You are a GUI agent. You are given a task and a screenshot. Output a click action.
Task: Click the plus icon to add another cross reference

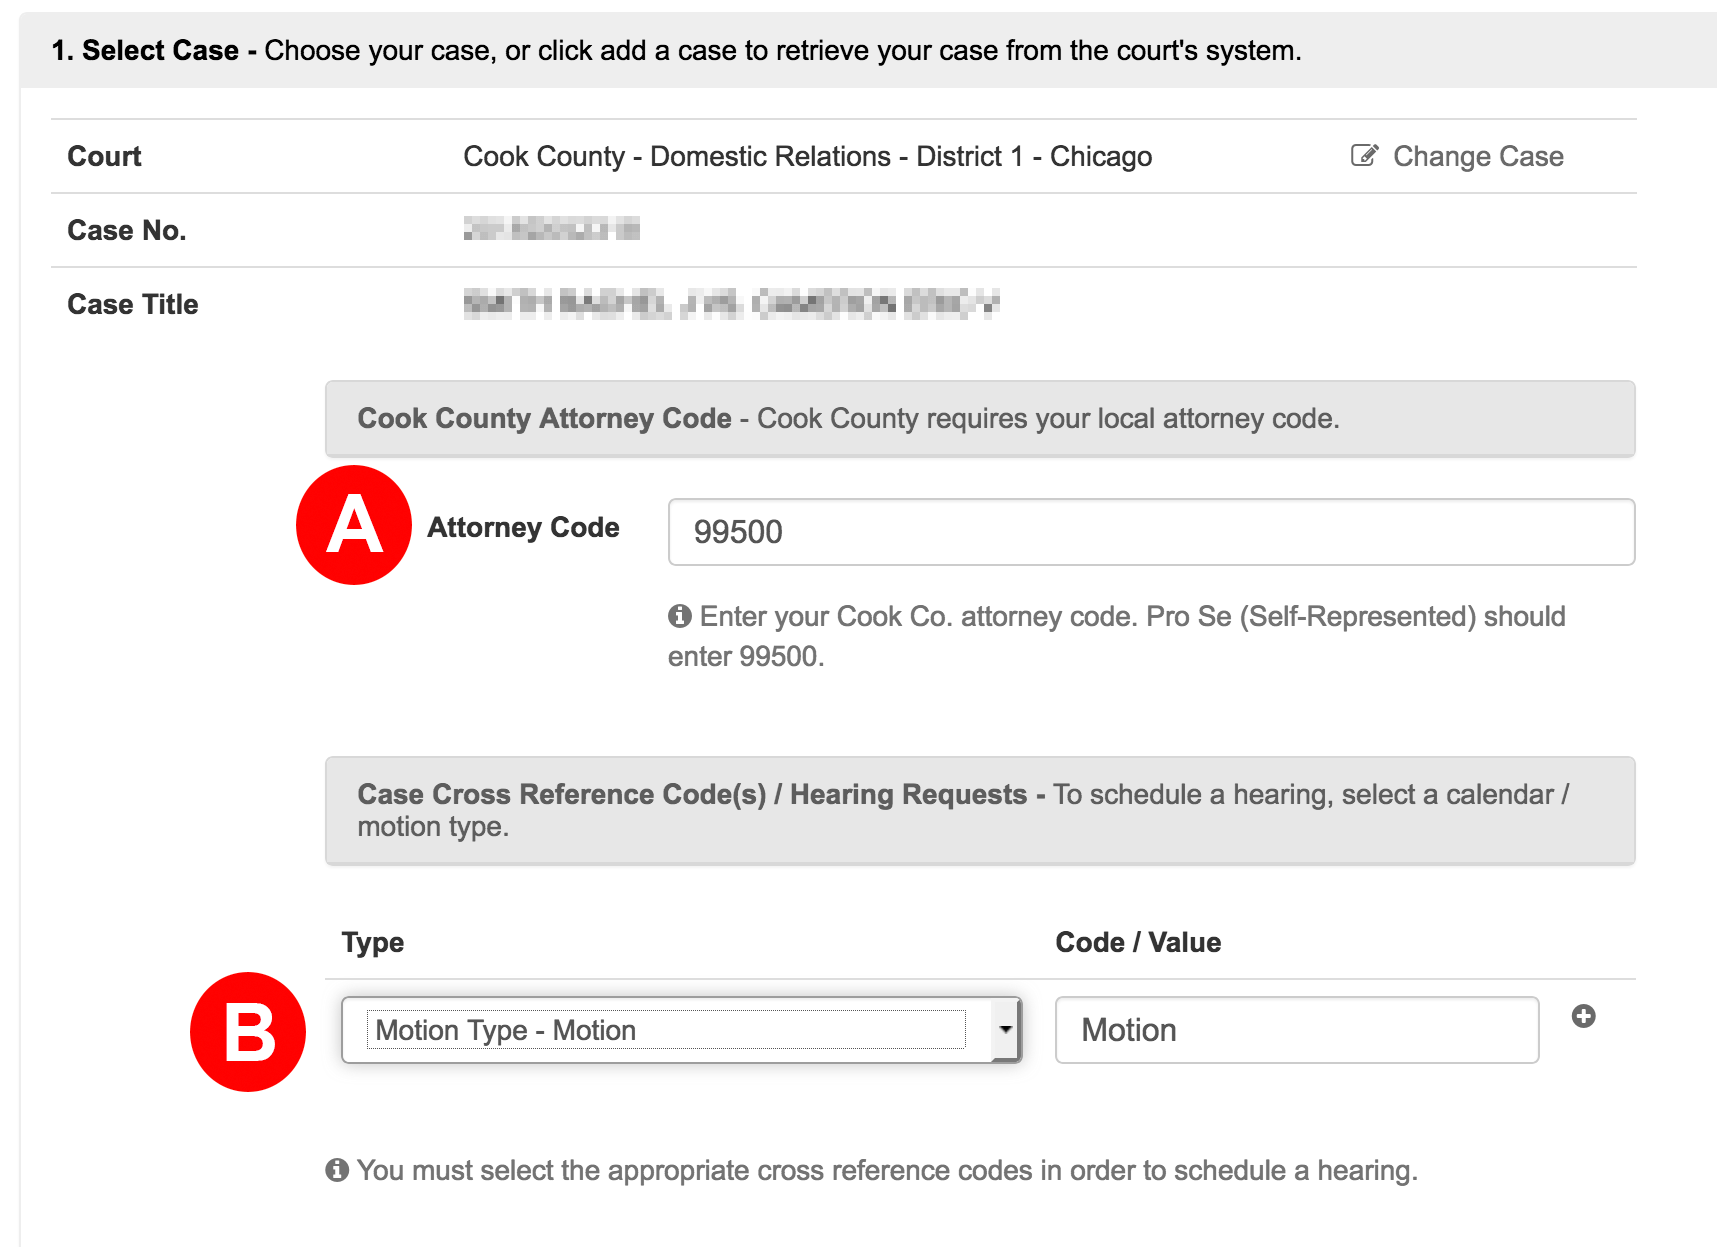click(1585, 1015)
